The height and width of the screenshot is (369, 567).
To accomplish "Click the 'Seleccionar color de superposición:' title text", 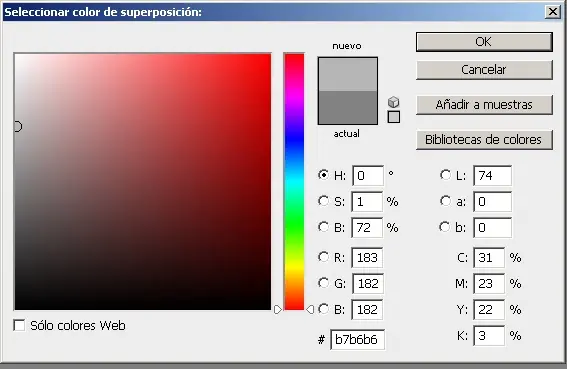I will 103,12.
